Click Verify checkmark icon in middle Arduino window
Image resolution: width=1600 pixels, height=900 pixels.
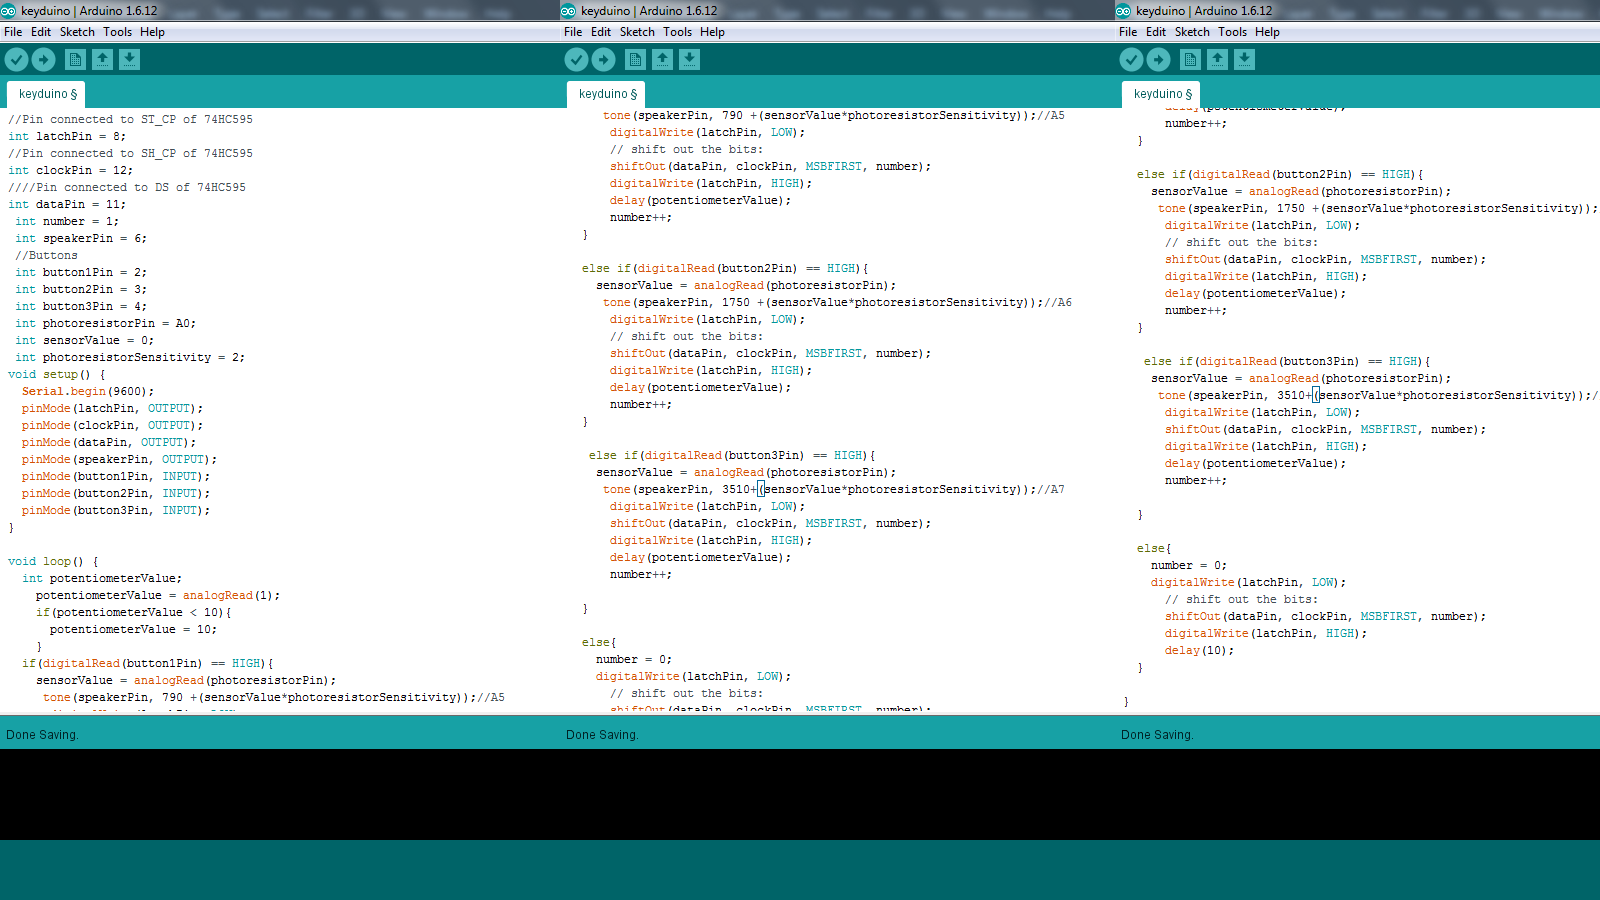576,59
